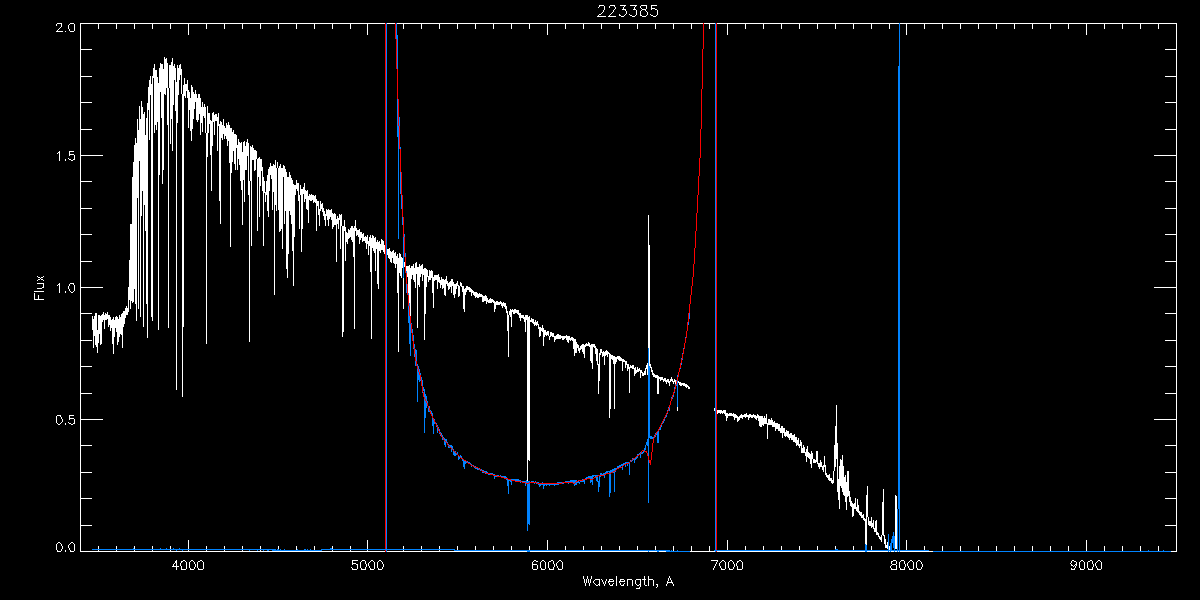
Task: Click the 0.0 y-axis tick label
Action: [x=62, y=547]
